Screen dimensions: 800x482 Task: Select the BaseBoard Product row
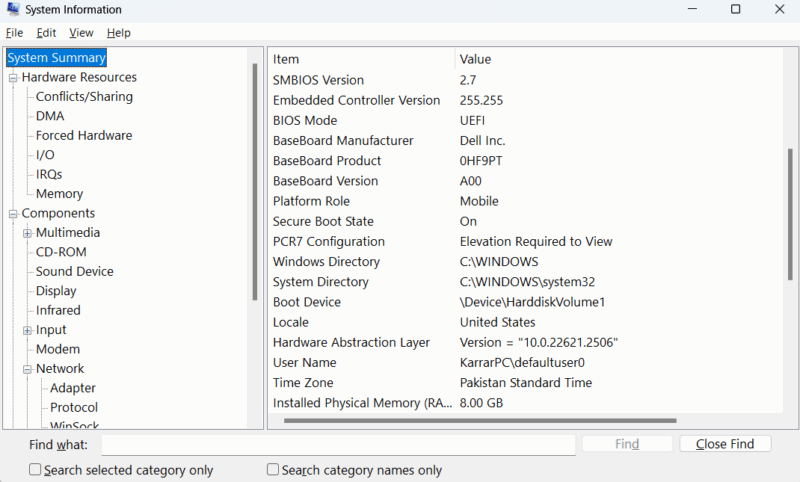[526, 161]
